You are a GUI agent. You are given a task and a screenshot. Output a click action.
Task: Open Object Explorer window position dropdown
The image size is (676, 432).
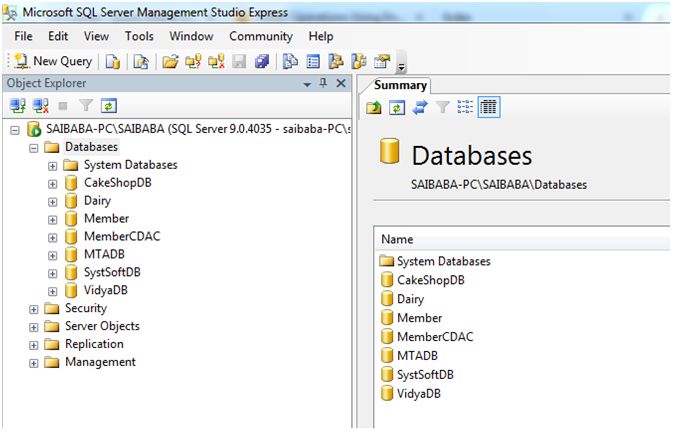(307, 85)
